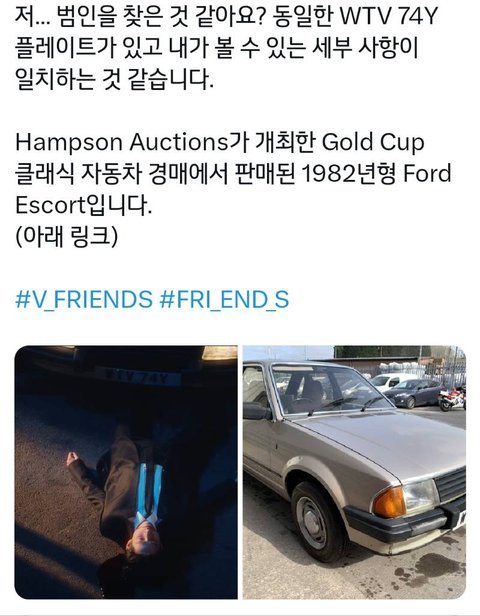This screenshot has height=616, width=480.
Task: Open the beige Ford Escort photo
Action: [x=354, y=472]
